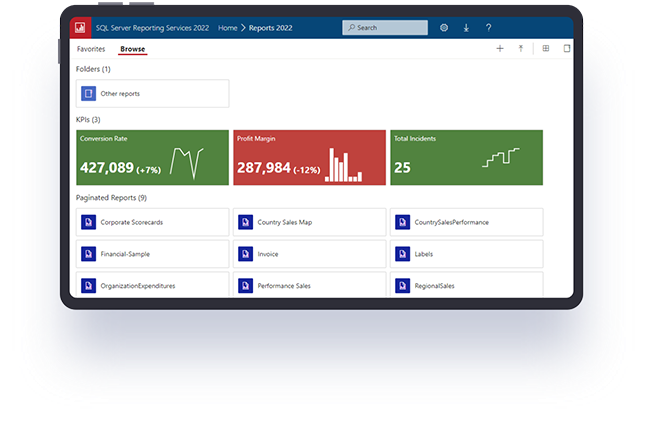Select the Browse tab
Screen dimensions: 647x422
(x=132, y=49)
